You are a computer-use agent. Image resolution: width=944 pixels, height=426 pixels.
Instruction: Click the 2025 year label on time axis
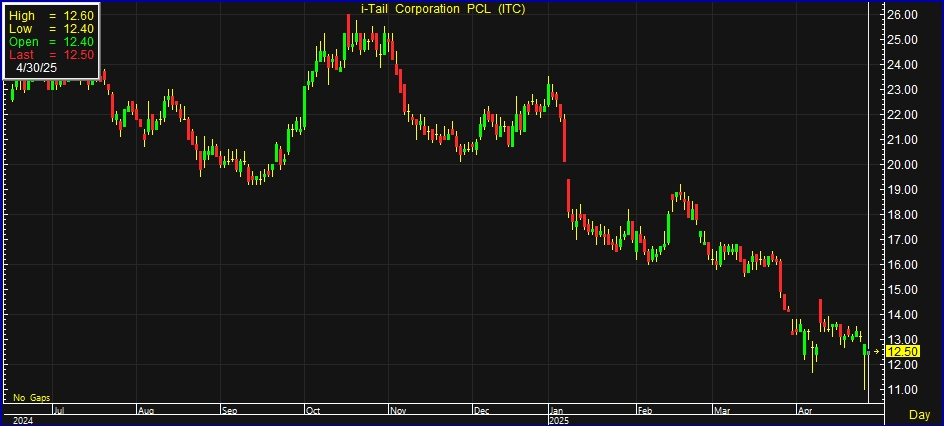(x=559, y=420)
